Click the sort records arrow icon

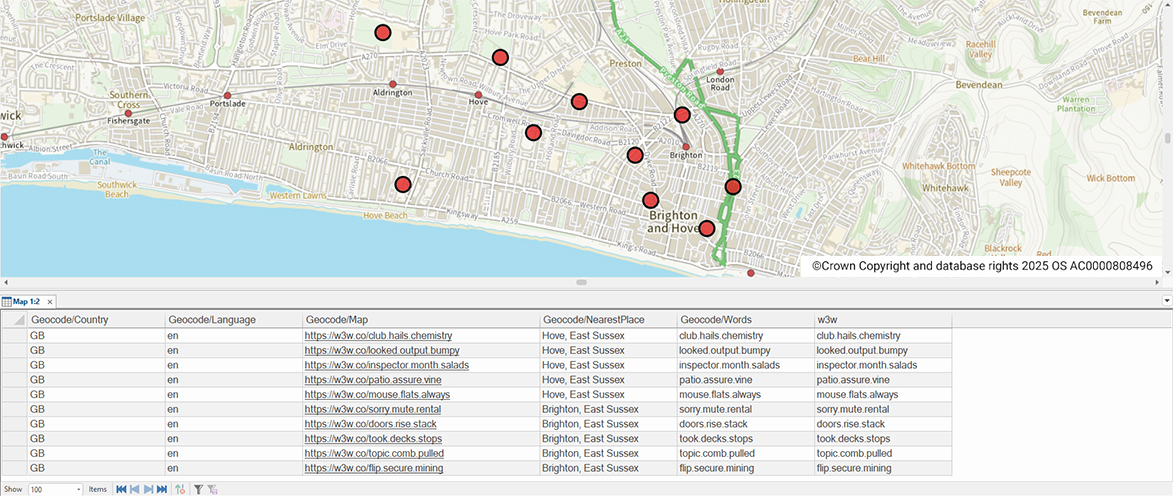(x=180, y=489)
